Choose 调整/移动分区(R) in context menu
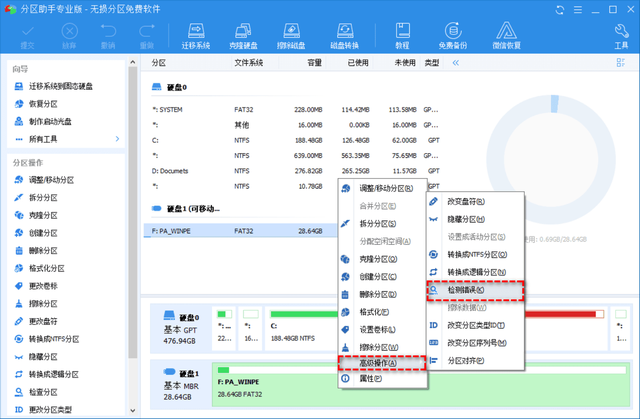 point(382,188)
